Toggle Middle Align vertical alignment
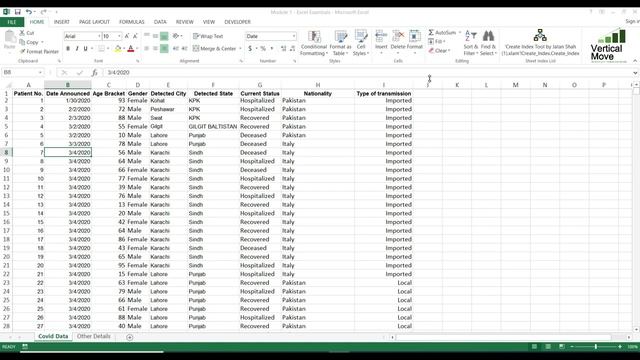 (x=155, y=36)
